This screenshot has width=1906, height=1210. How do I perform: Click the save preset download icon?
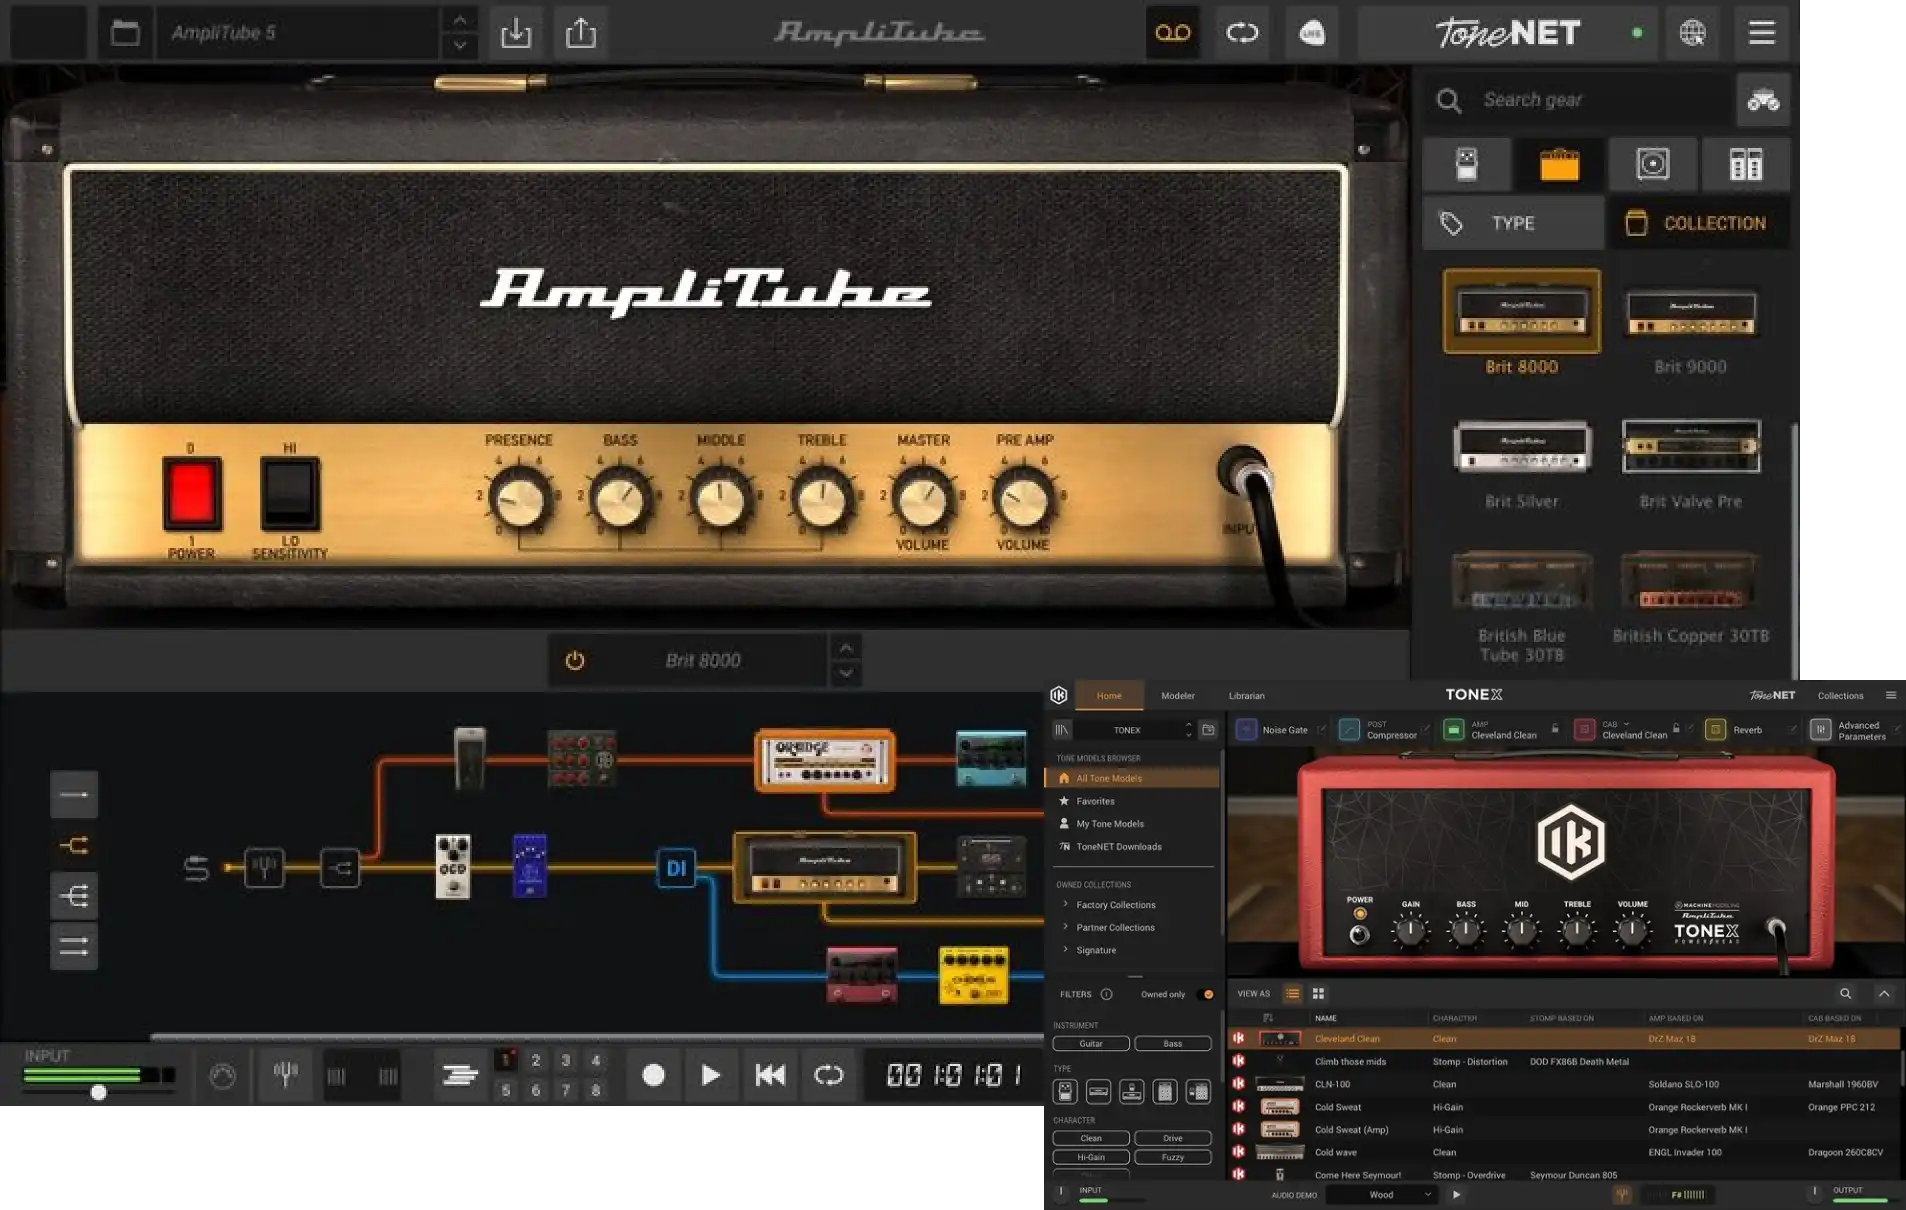pyautogui.click(x=516, y=33)
